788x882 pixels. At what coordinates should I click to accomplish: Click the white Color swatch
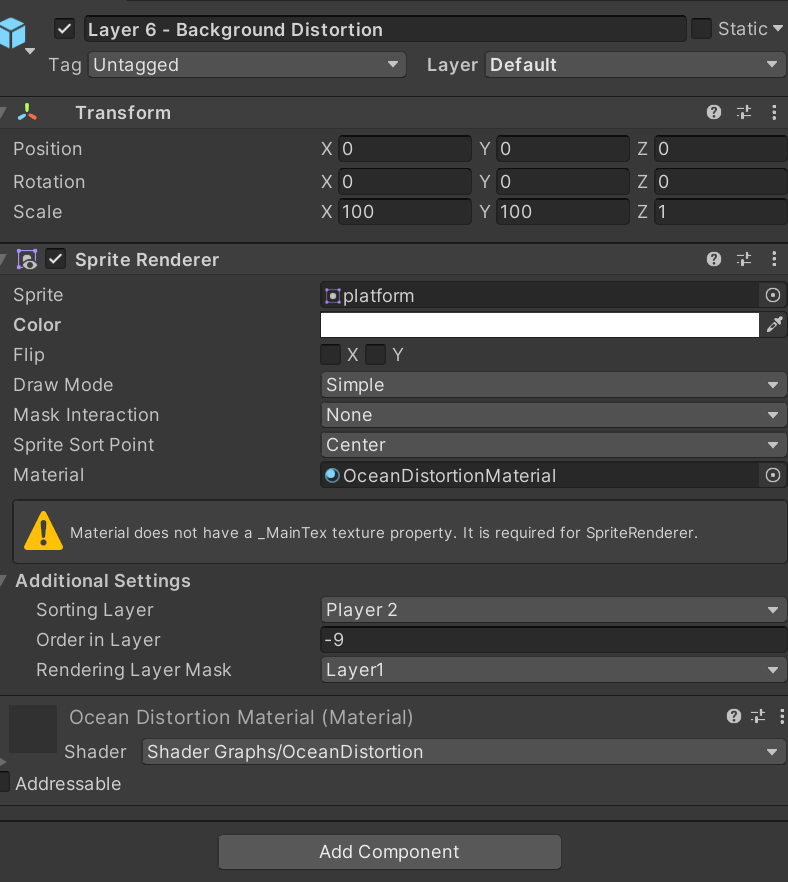(x=540, y=324)
